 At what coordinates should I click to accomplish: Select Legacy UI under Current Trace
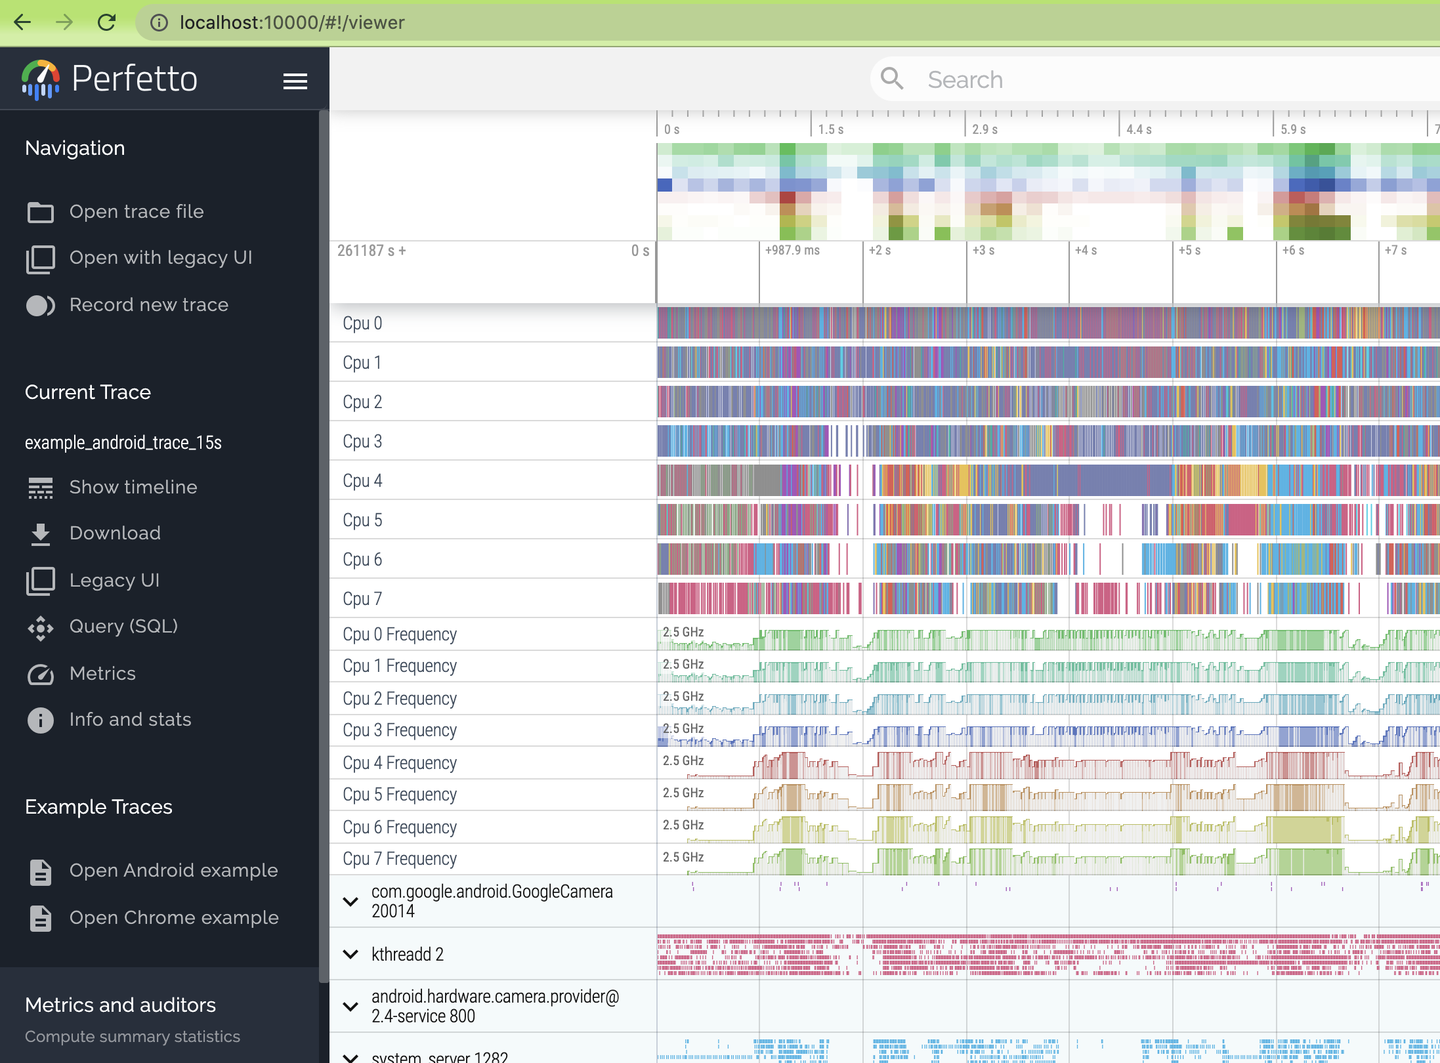pos(114,580)
